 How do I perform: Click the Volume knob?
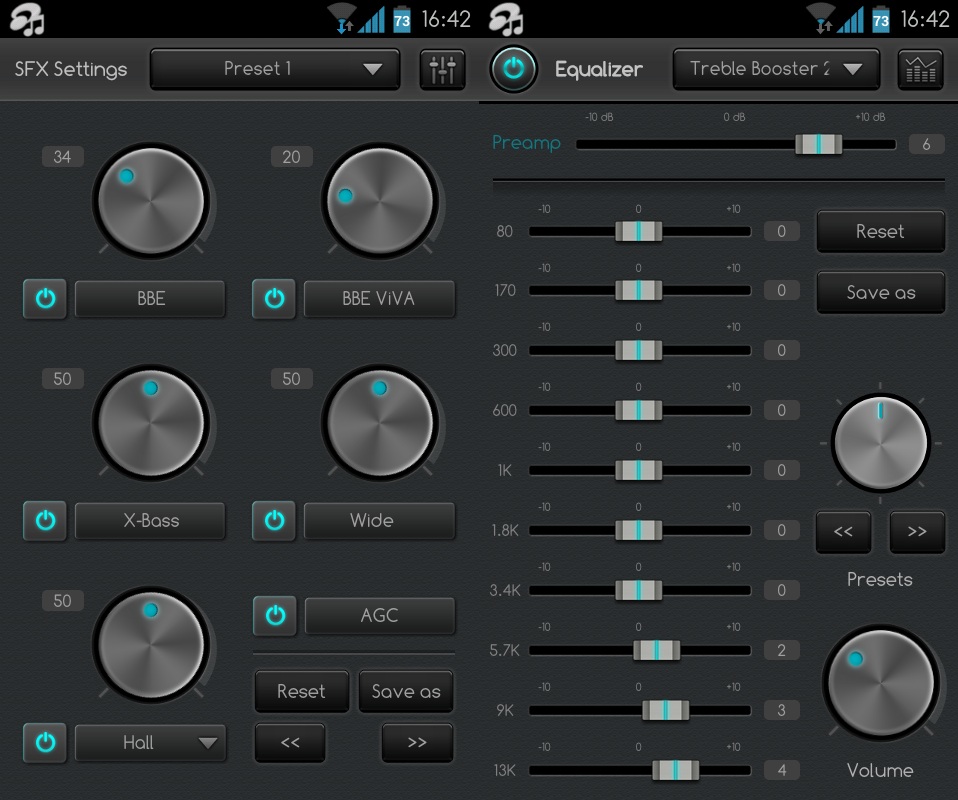pos(880,683)
